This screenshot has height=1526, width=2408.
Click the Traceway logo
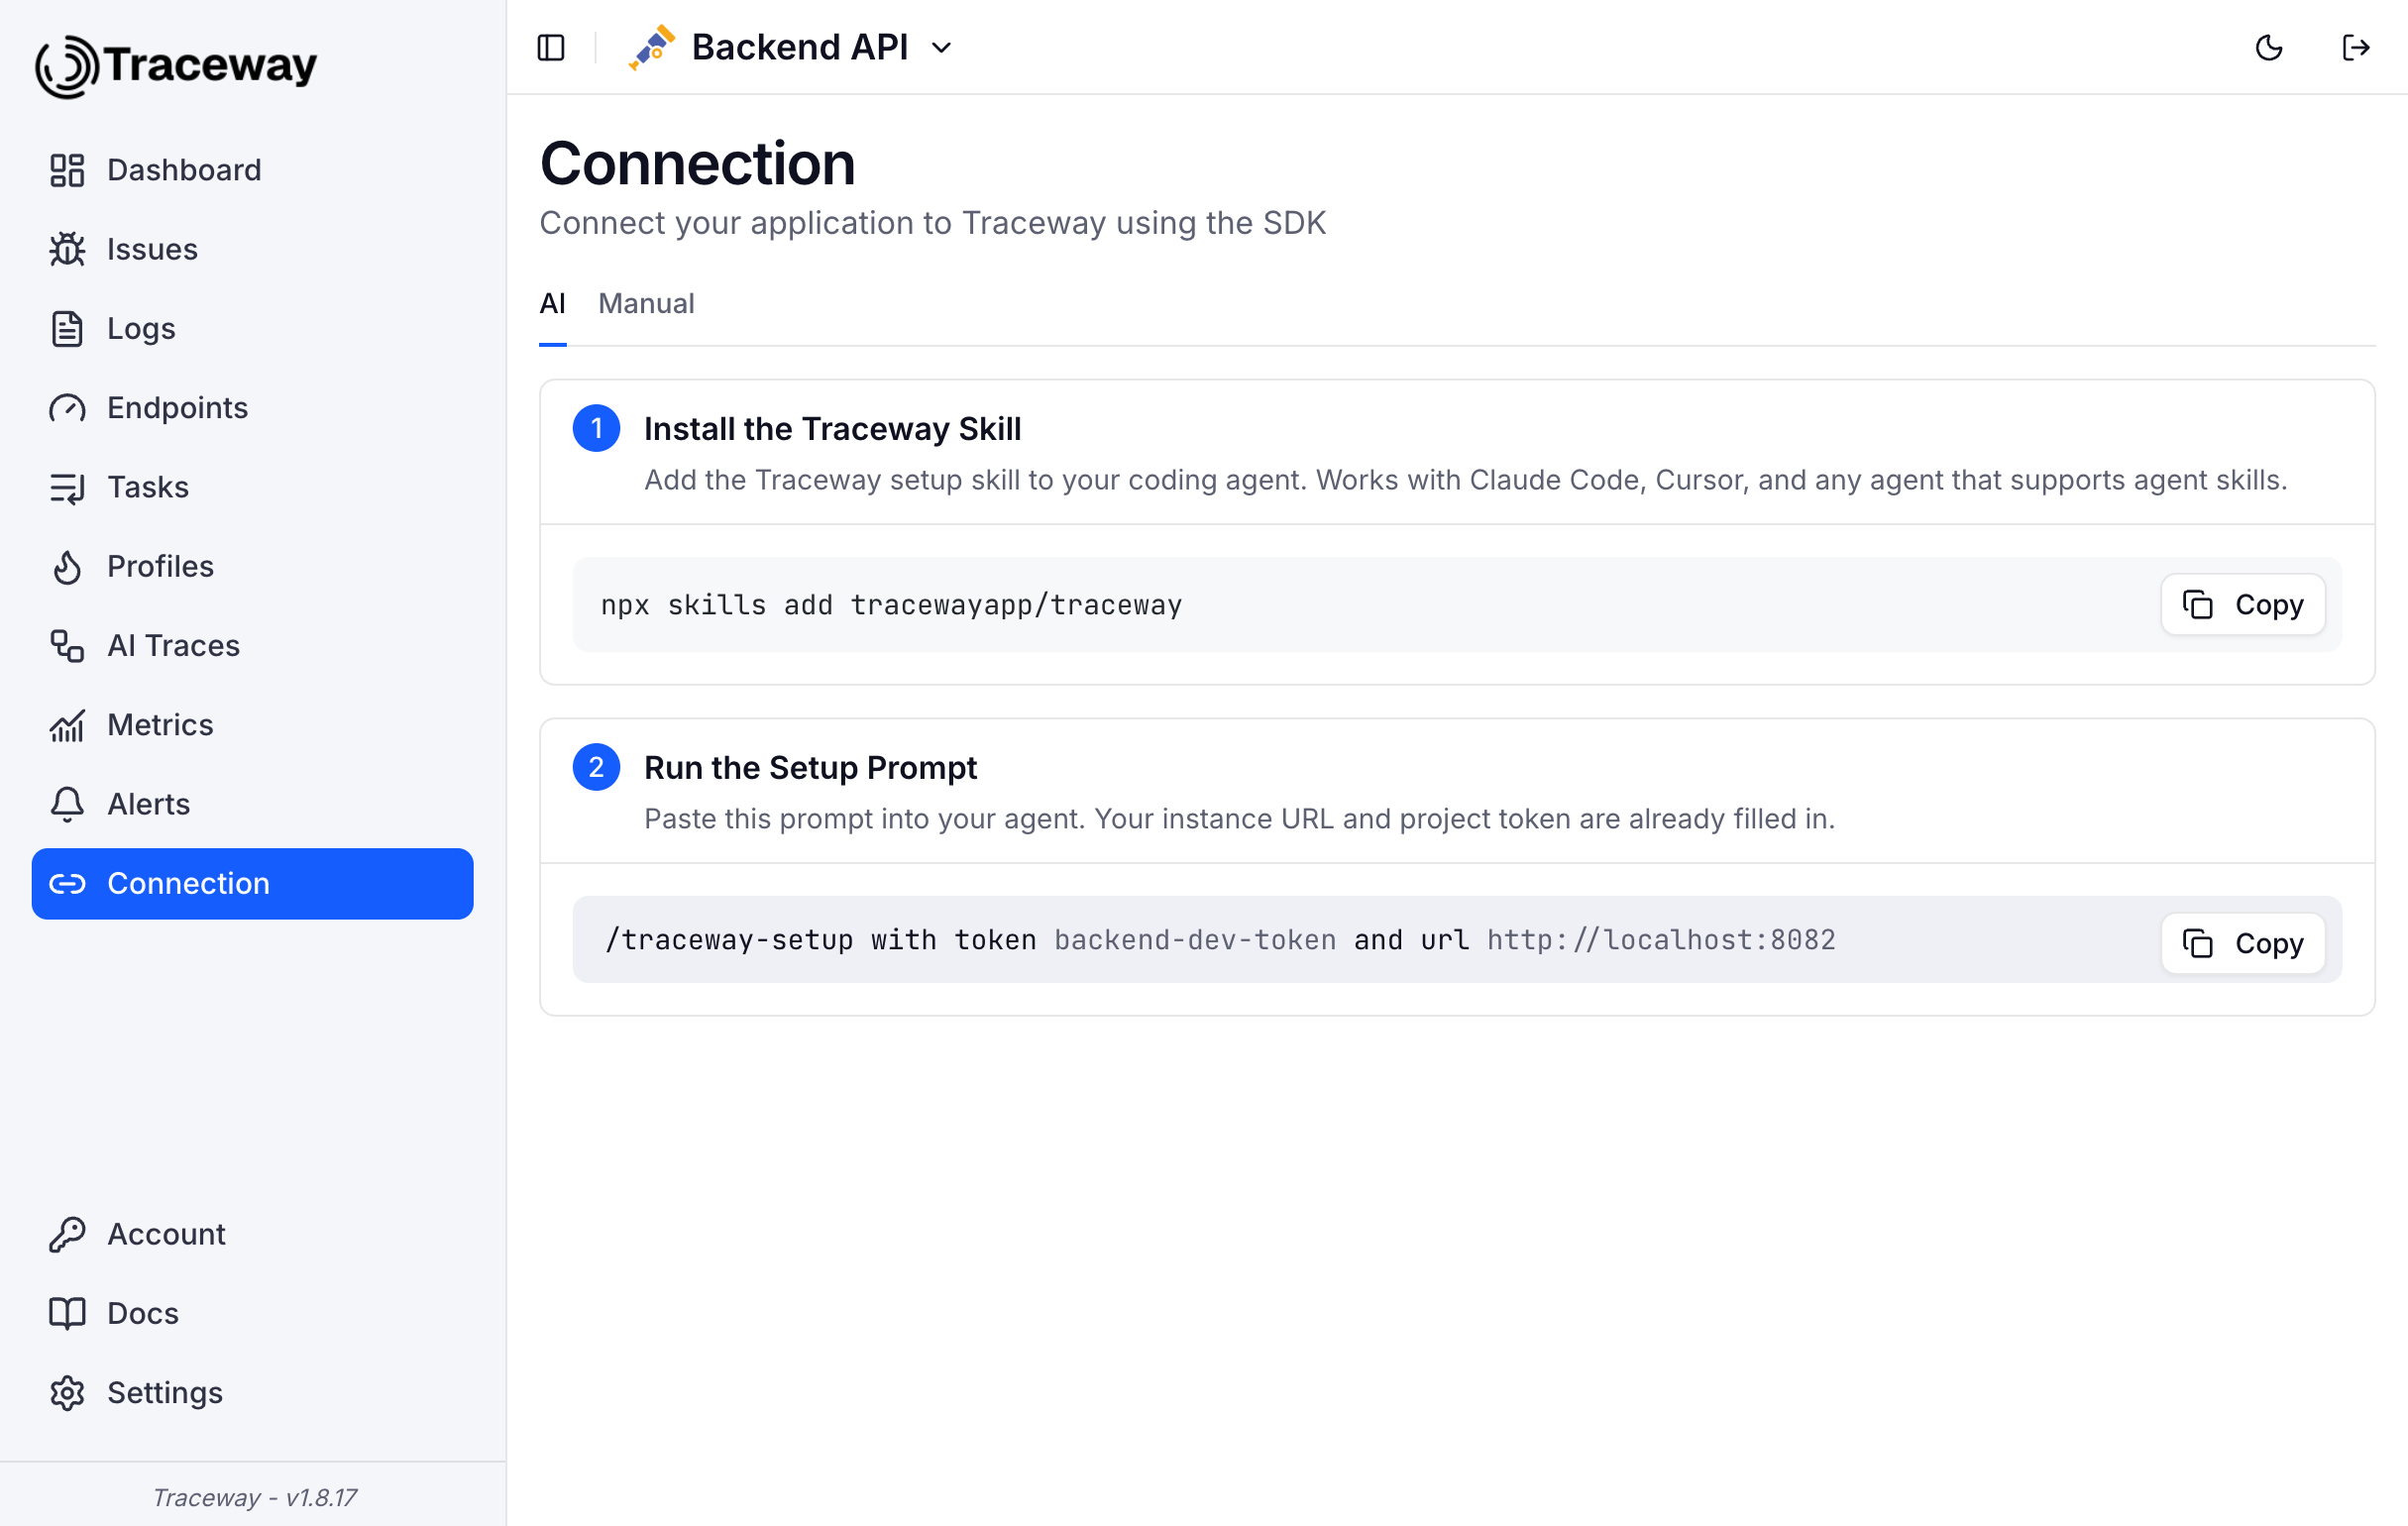176,66
